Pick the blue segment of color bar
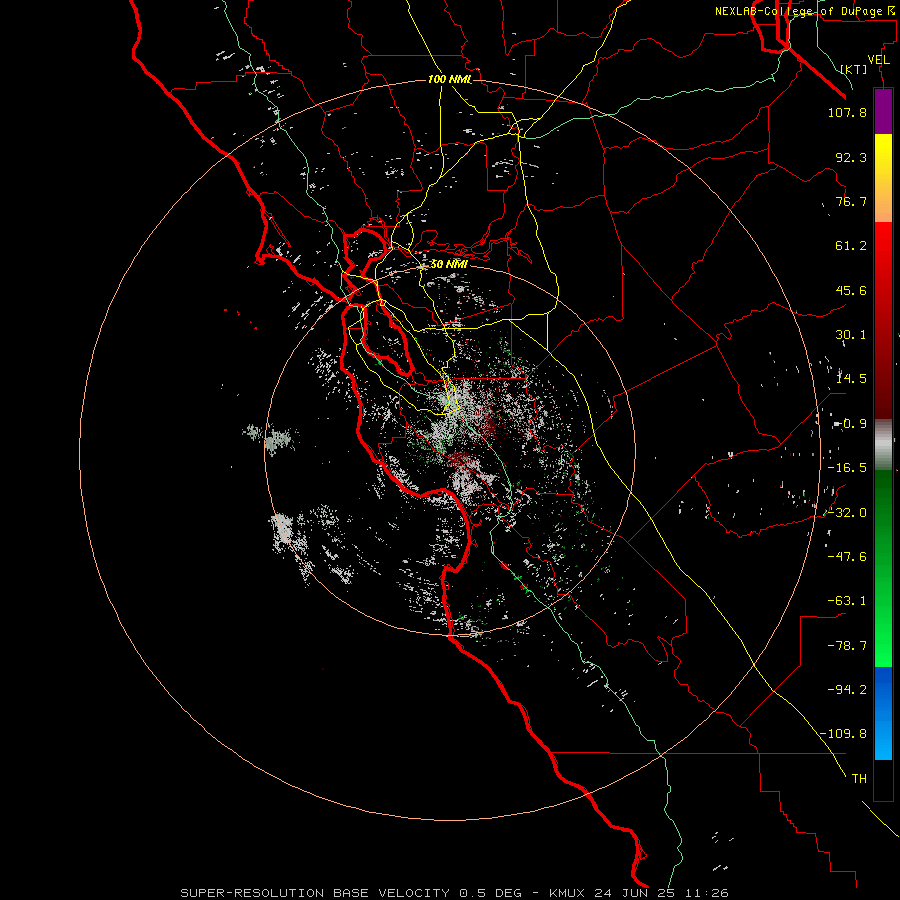Viewport: 900px width, 900px height. coord(883,713)
